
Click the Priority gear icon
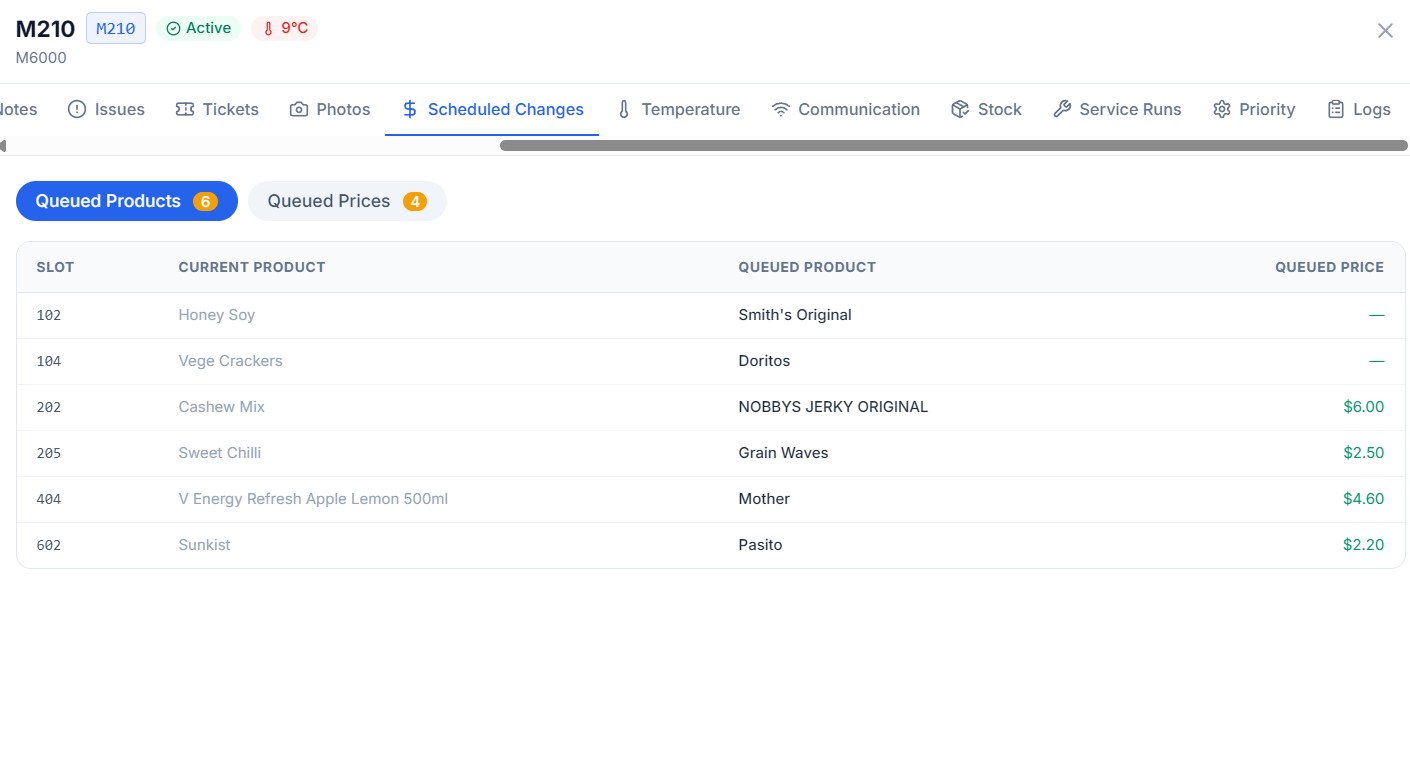(x=1222, y=109)
